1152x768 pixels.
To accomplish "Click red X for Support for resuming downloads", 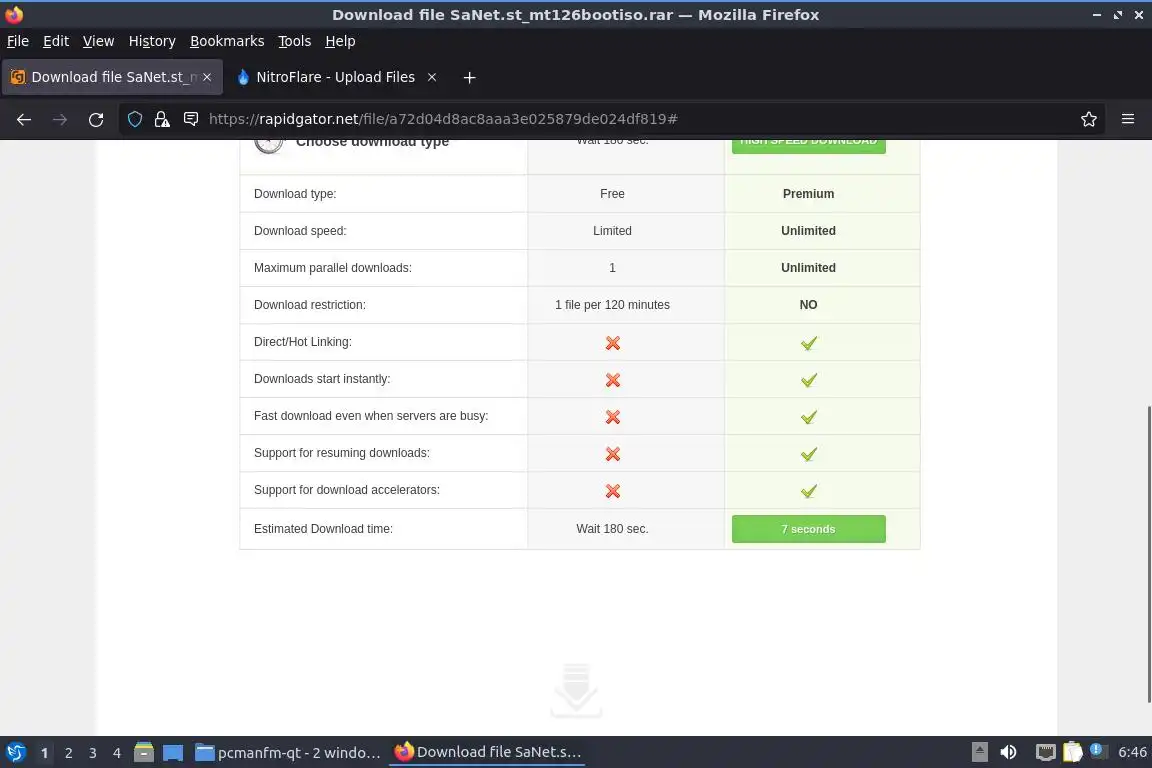I will coord(612,453).
